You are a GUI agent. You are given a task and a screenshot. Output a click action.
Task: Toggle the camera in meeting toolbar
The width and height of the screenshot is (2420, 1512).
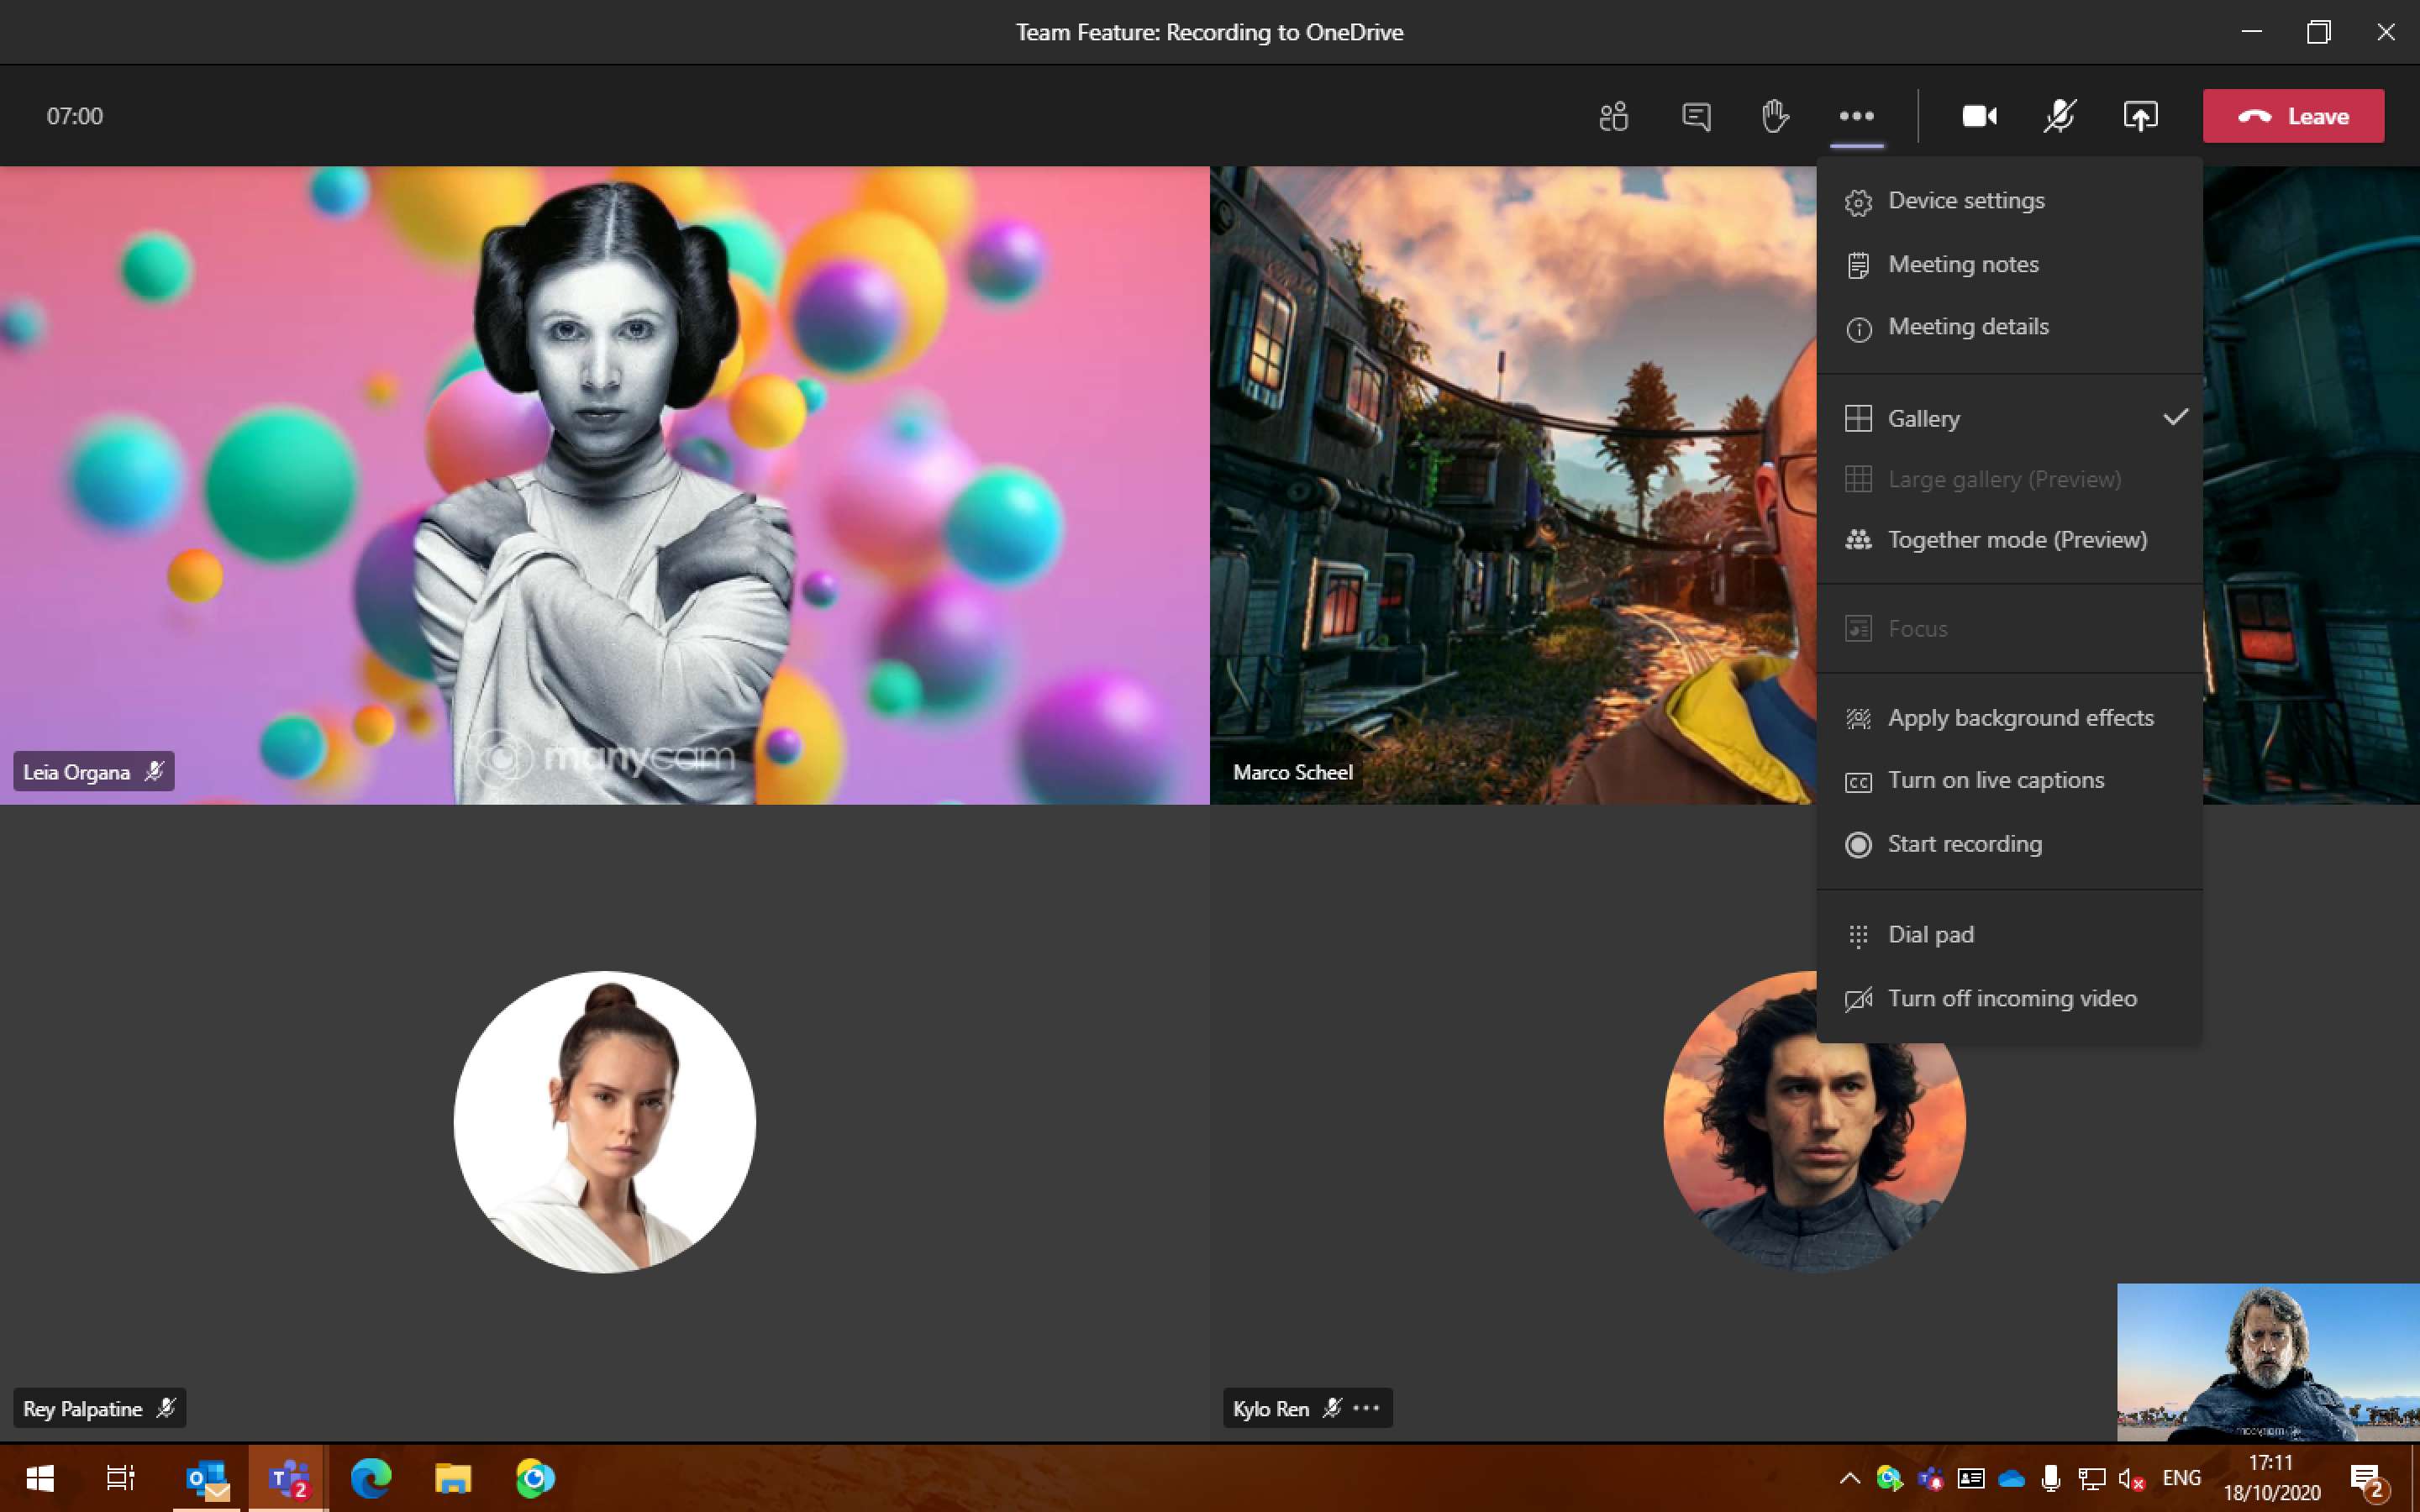1979,116
